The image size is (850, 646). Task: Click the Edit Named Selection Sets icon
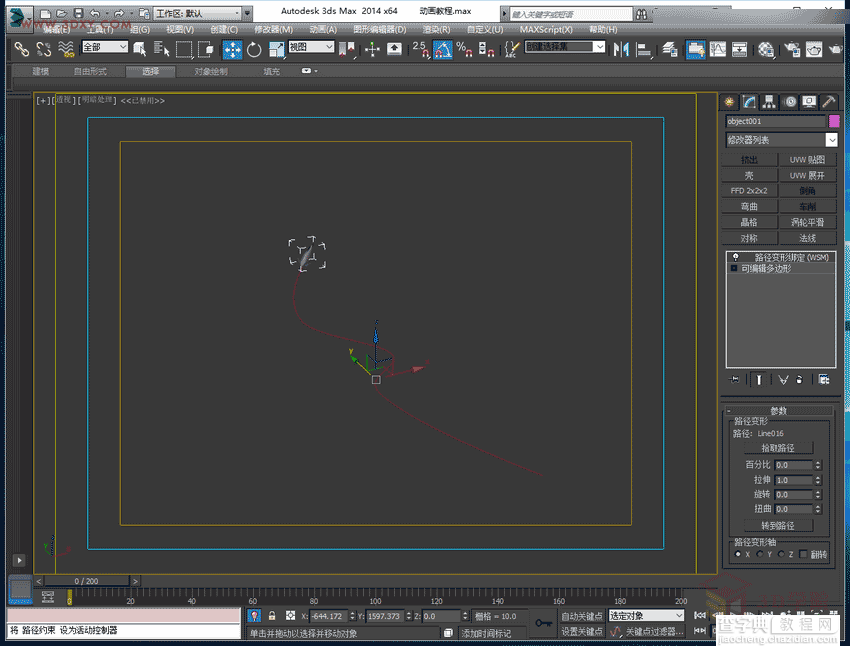coord(511,49)
